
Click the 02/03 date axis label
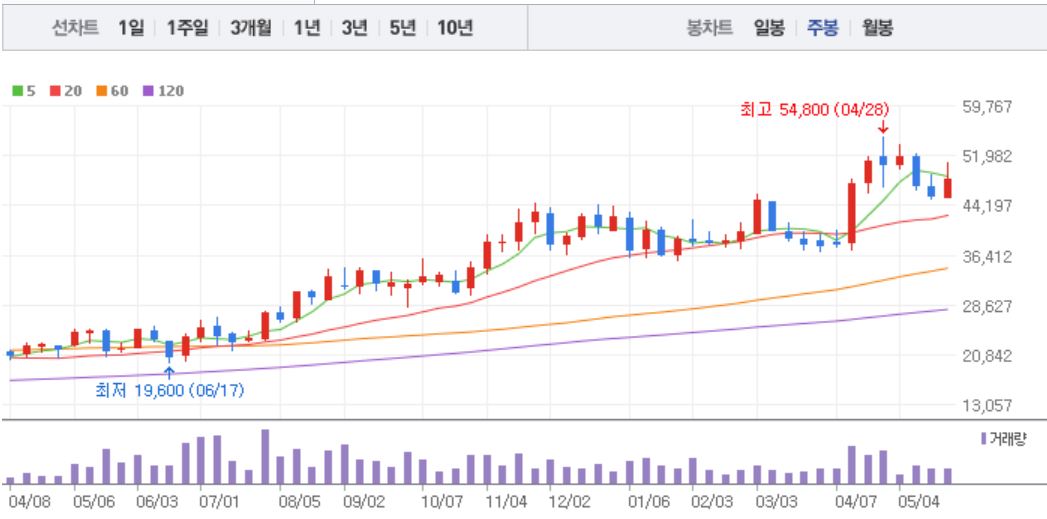tap(712, 502)
